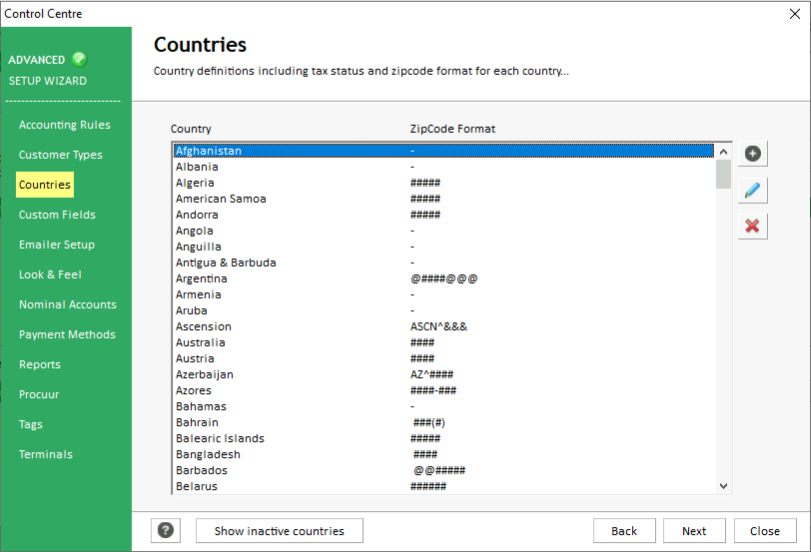Select the Countries sidebar item

click(x=44, y=185)
